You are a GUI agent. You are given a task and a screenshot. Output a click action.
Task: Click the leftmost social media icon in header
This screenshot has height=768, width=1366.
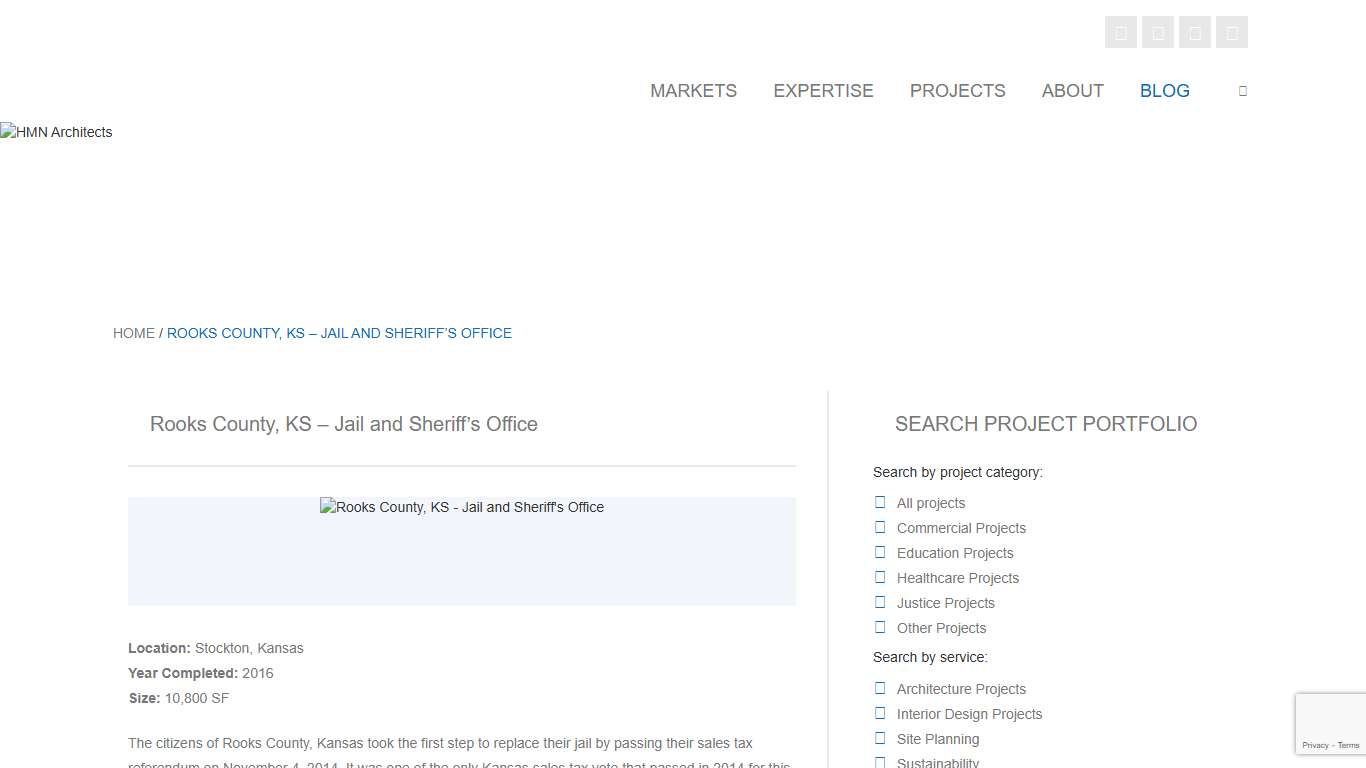pyautogui.click(x=1120, y=33)
